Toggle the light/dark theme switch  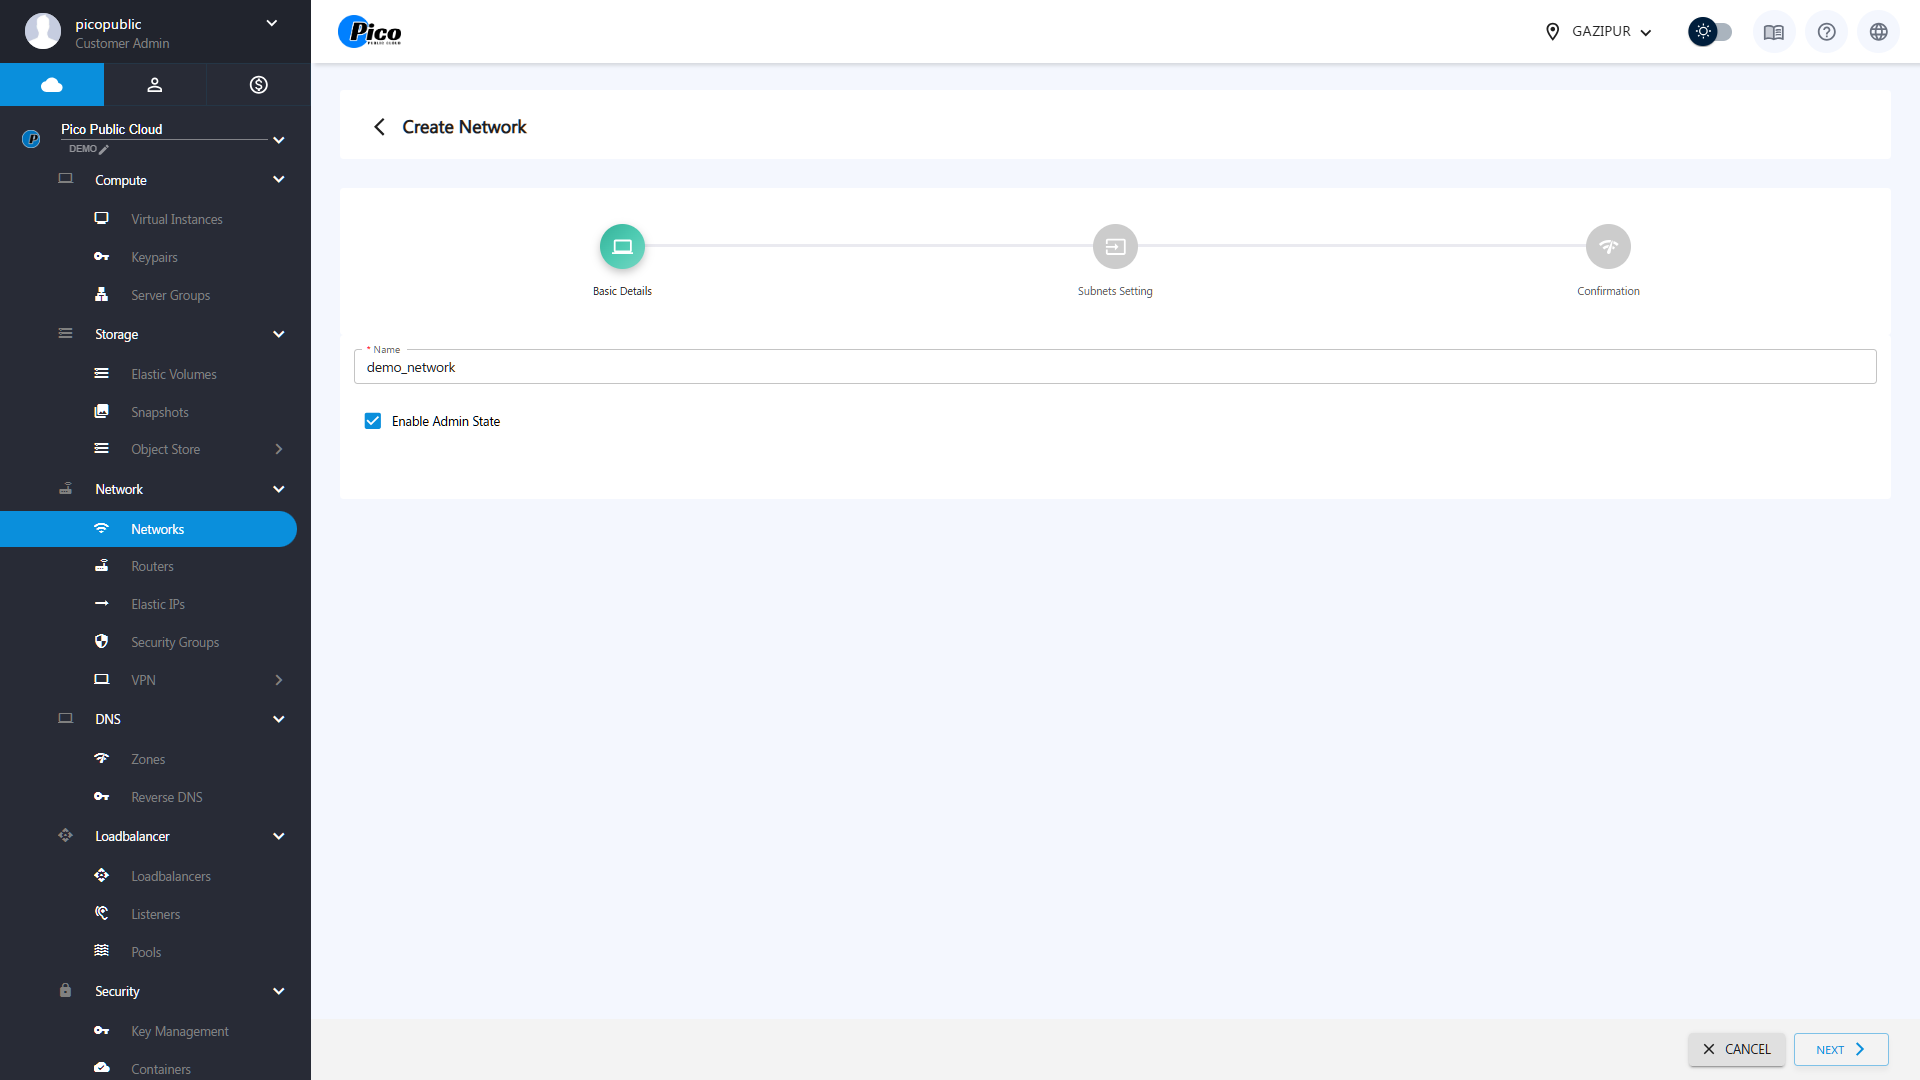pyautogui.click(x=1710, y=32)
